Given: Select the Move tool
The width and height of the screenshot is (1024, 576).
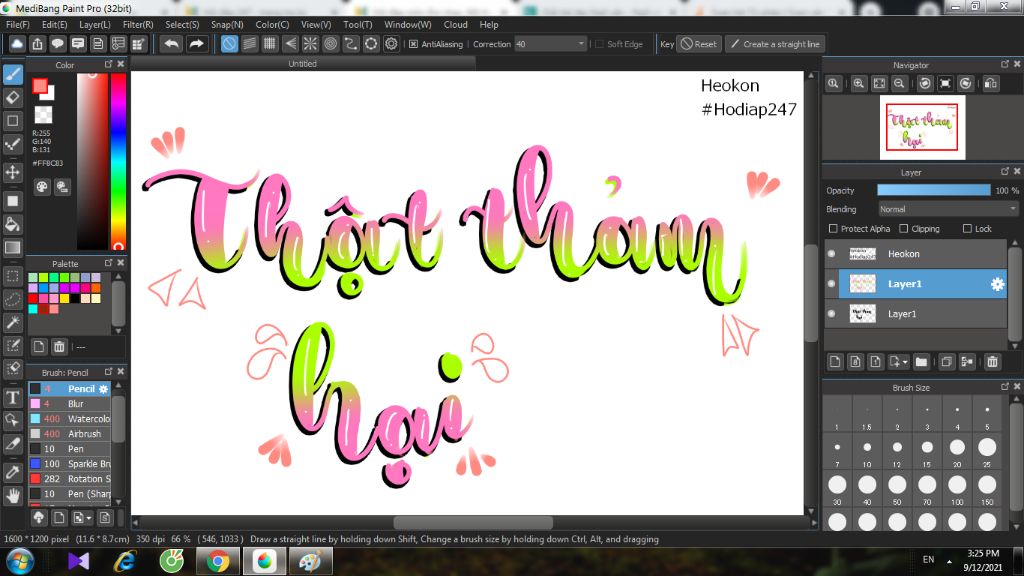Looking at the screenshot, I should click(12, 172).
